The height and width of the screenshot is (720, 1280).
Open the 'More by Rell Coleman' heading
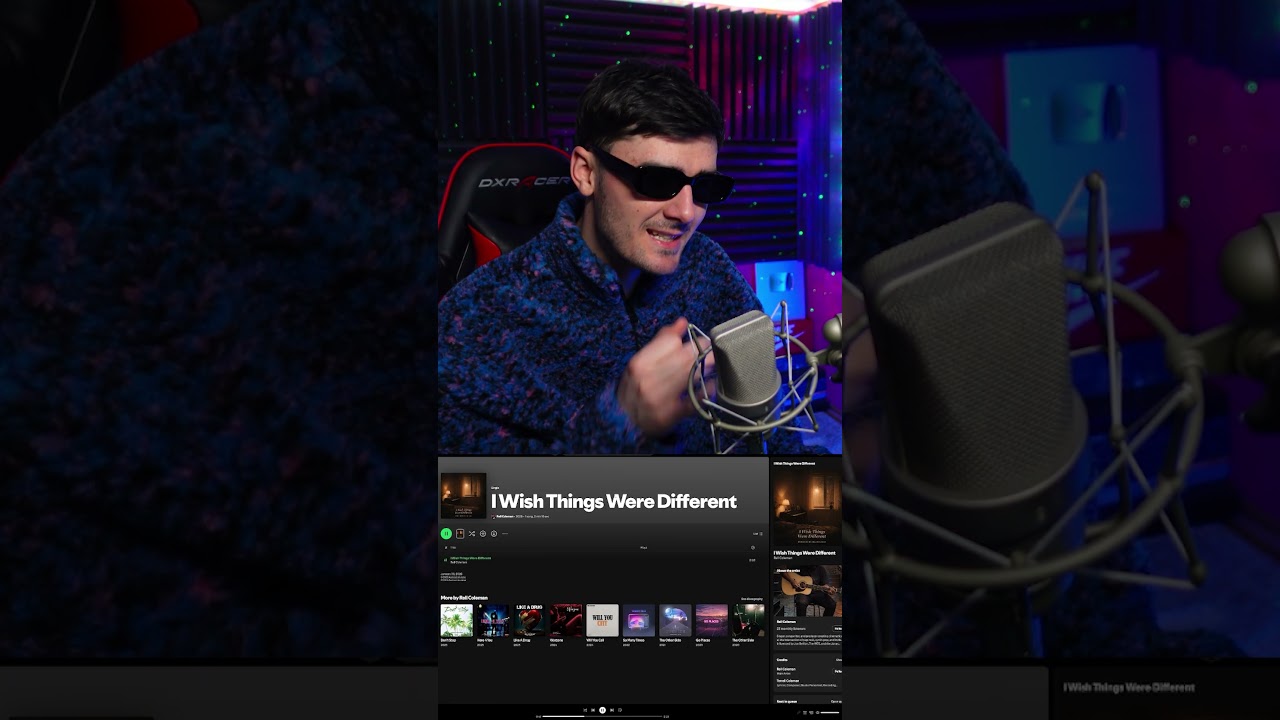[x=464, y=598]
